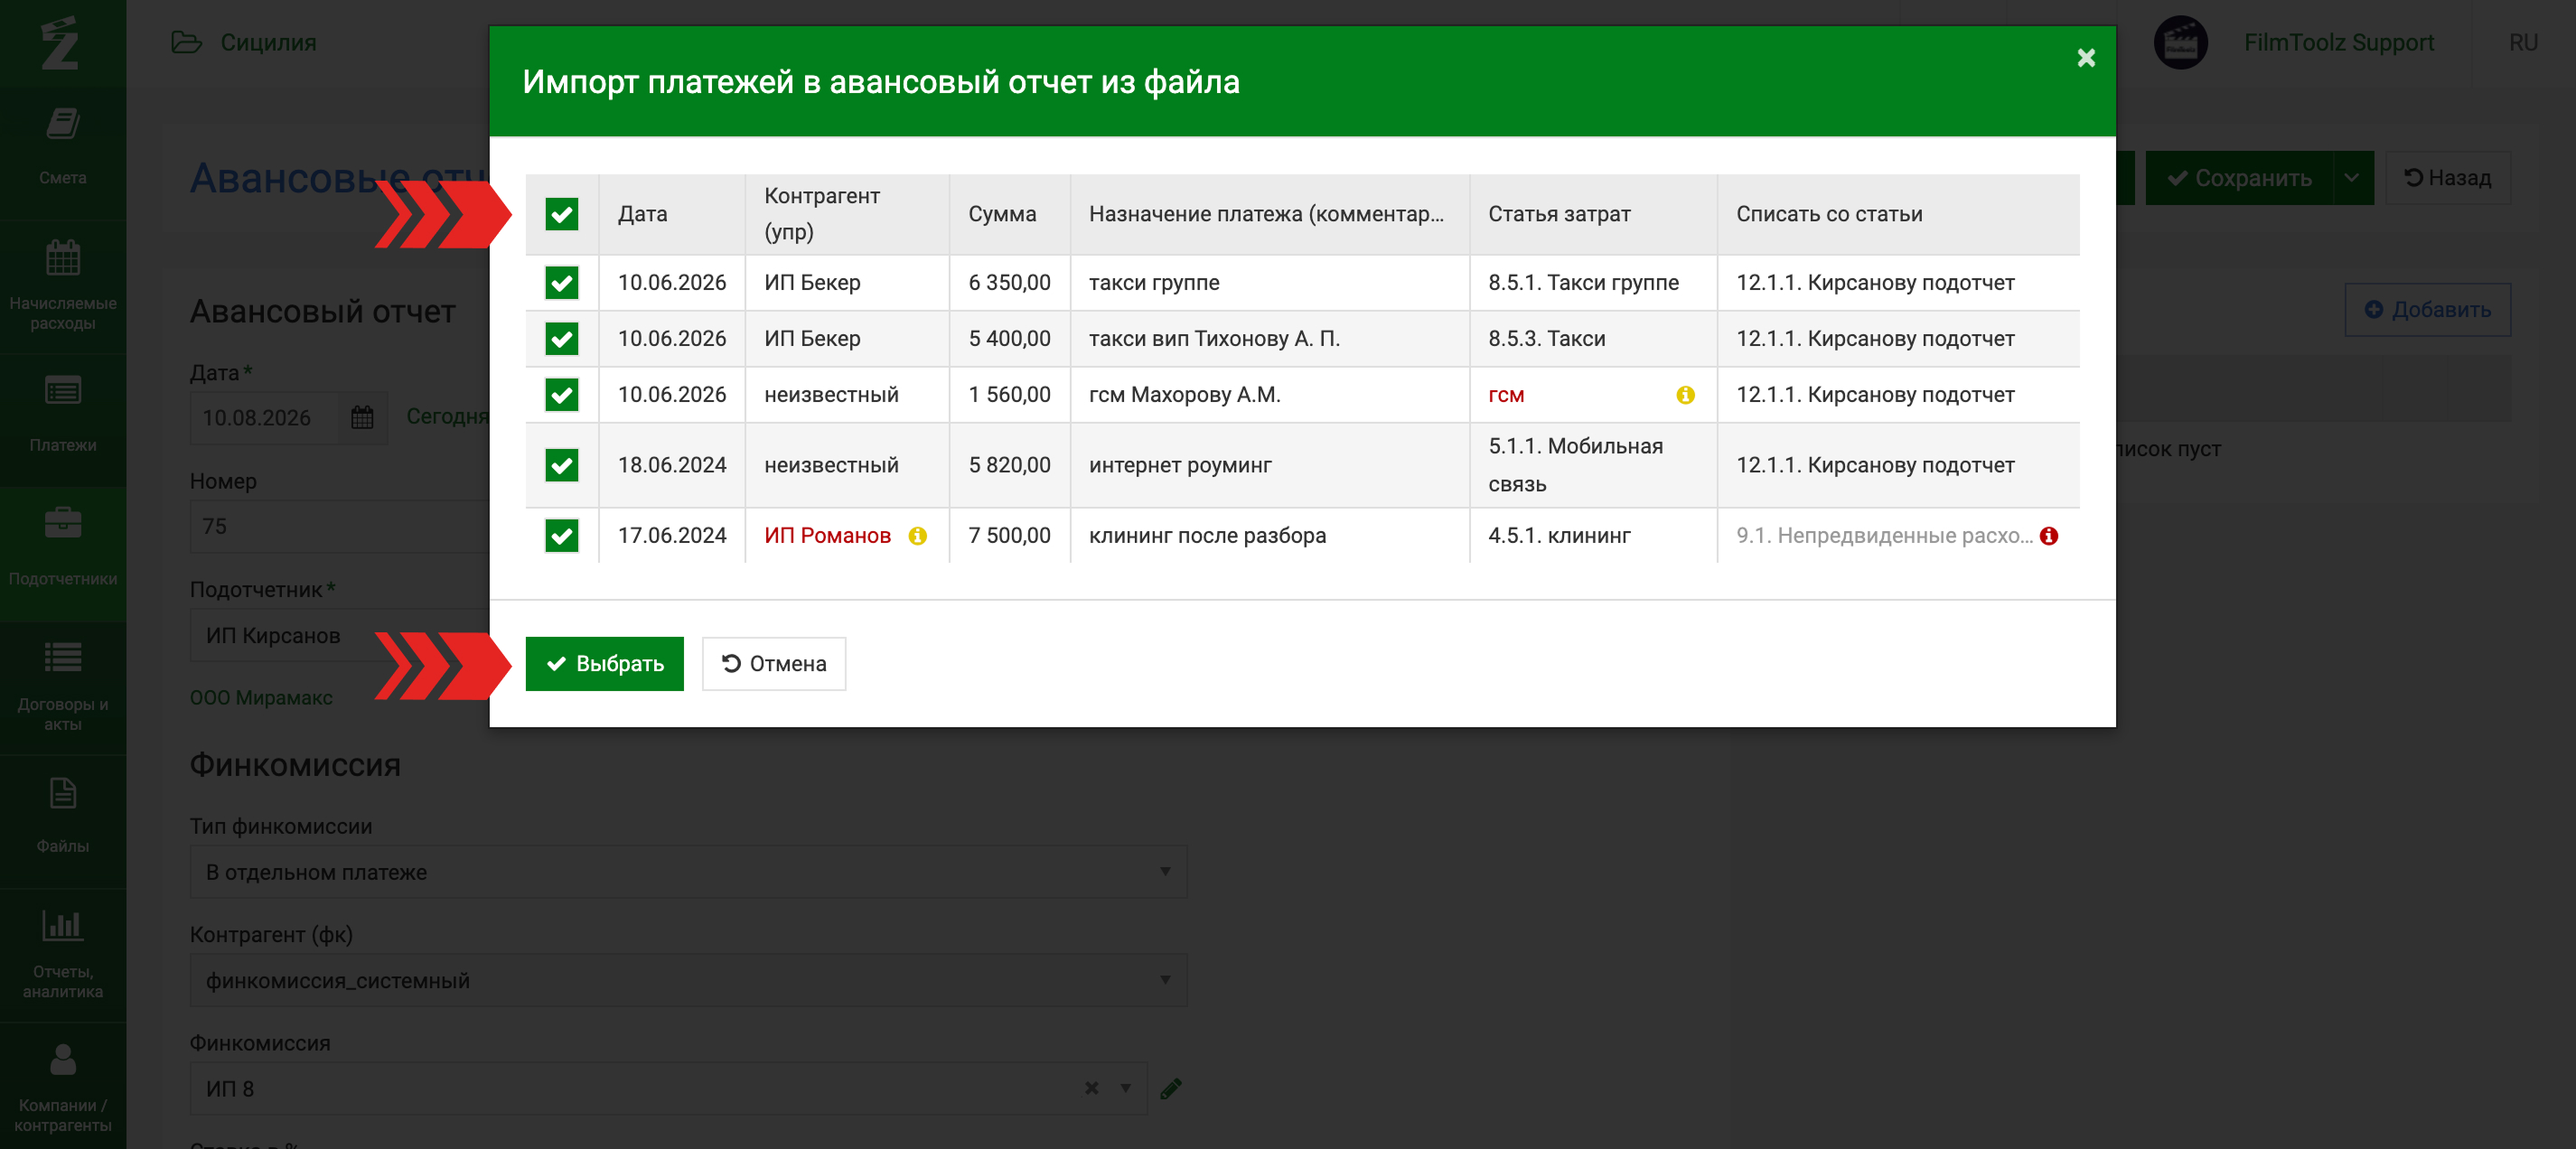Click the Дата input field 10.08.2026
Screen dimensions: 2576x1149
(265, 418)
